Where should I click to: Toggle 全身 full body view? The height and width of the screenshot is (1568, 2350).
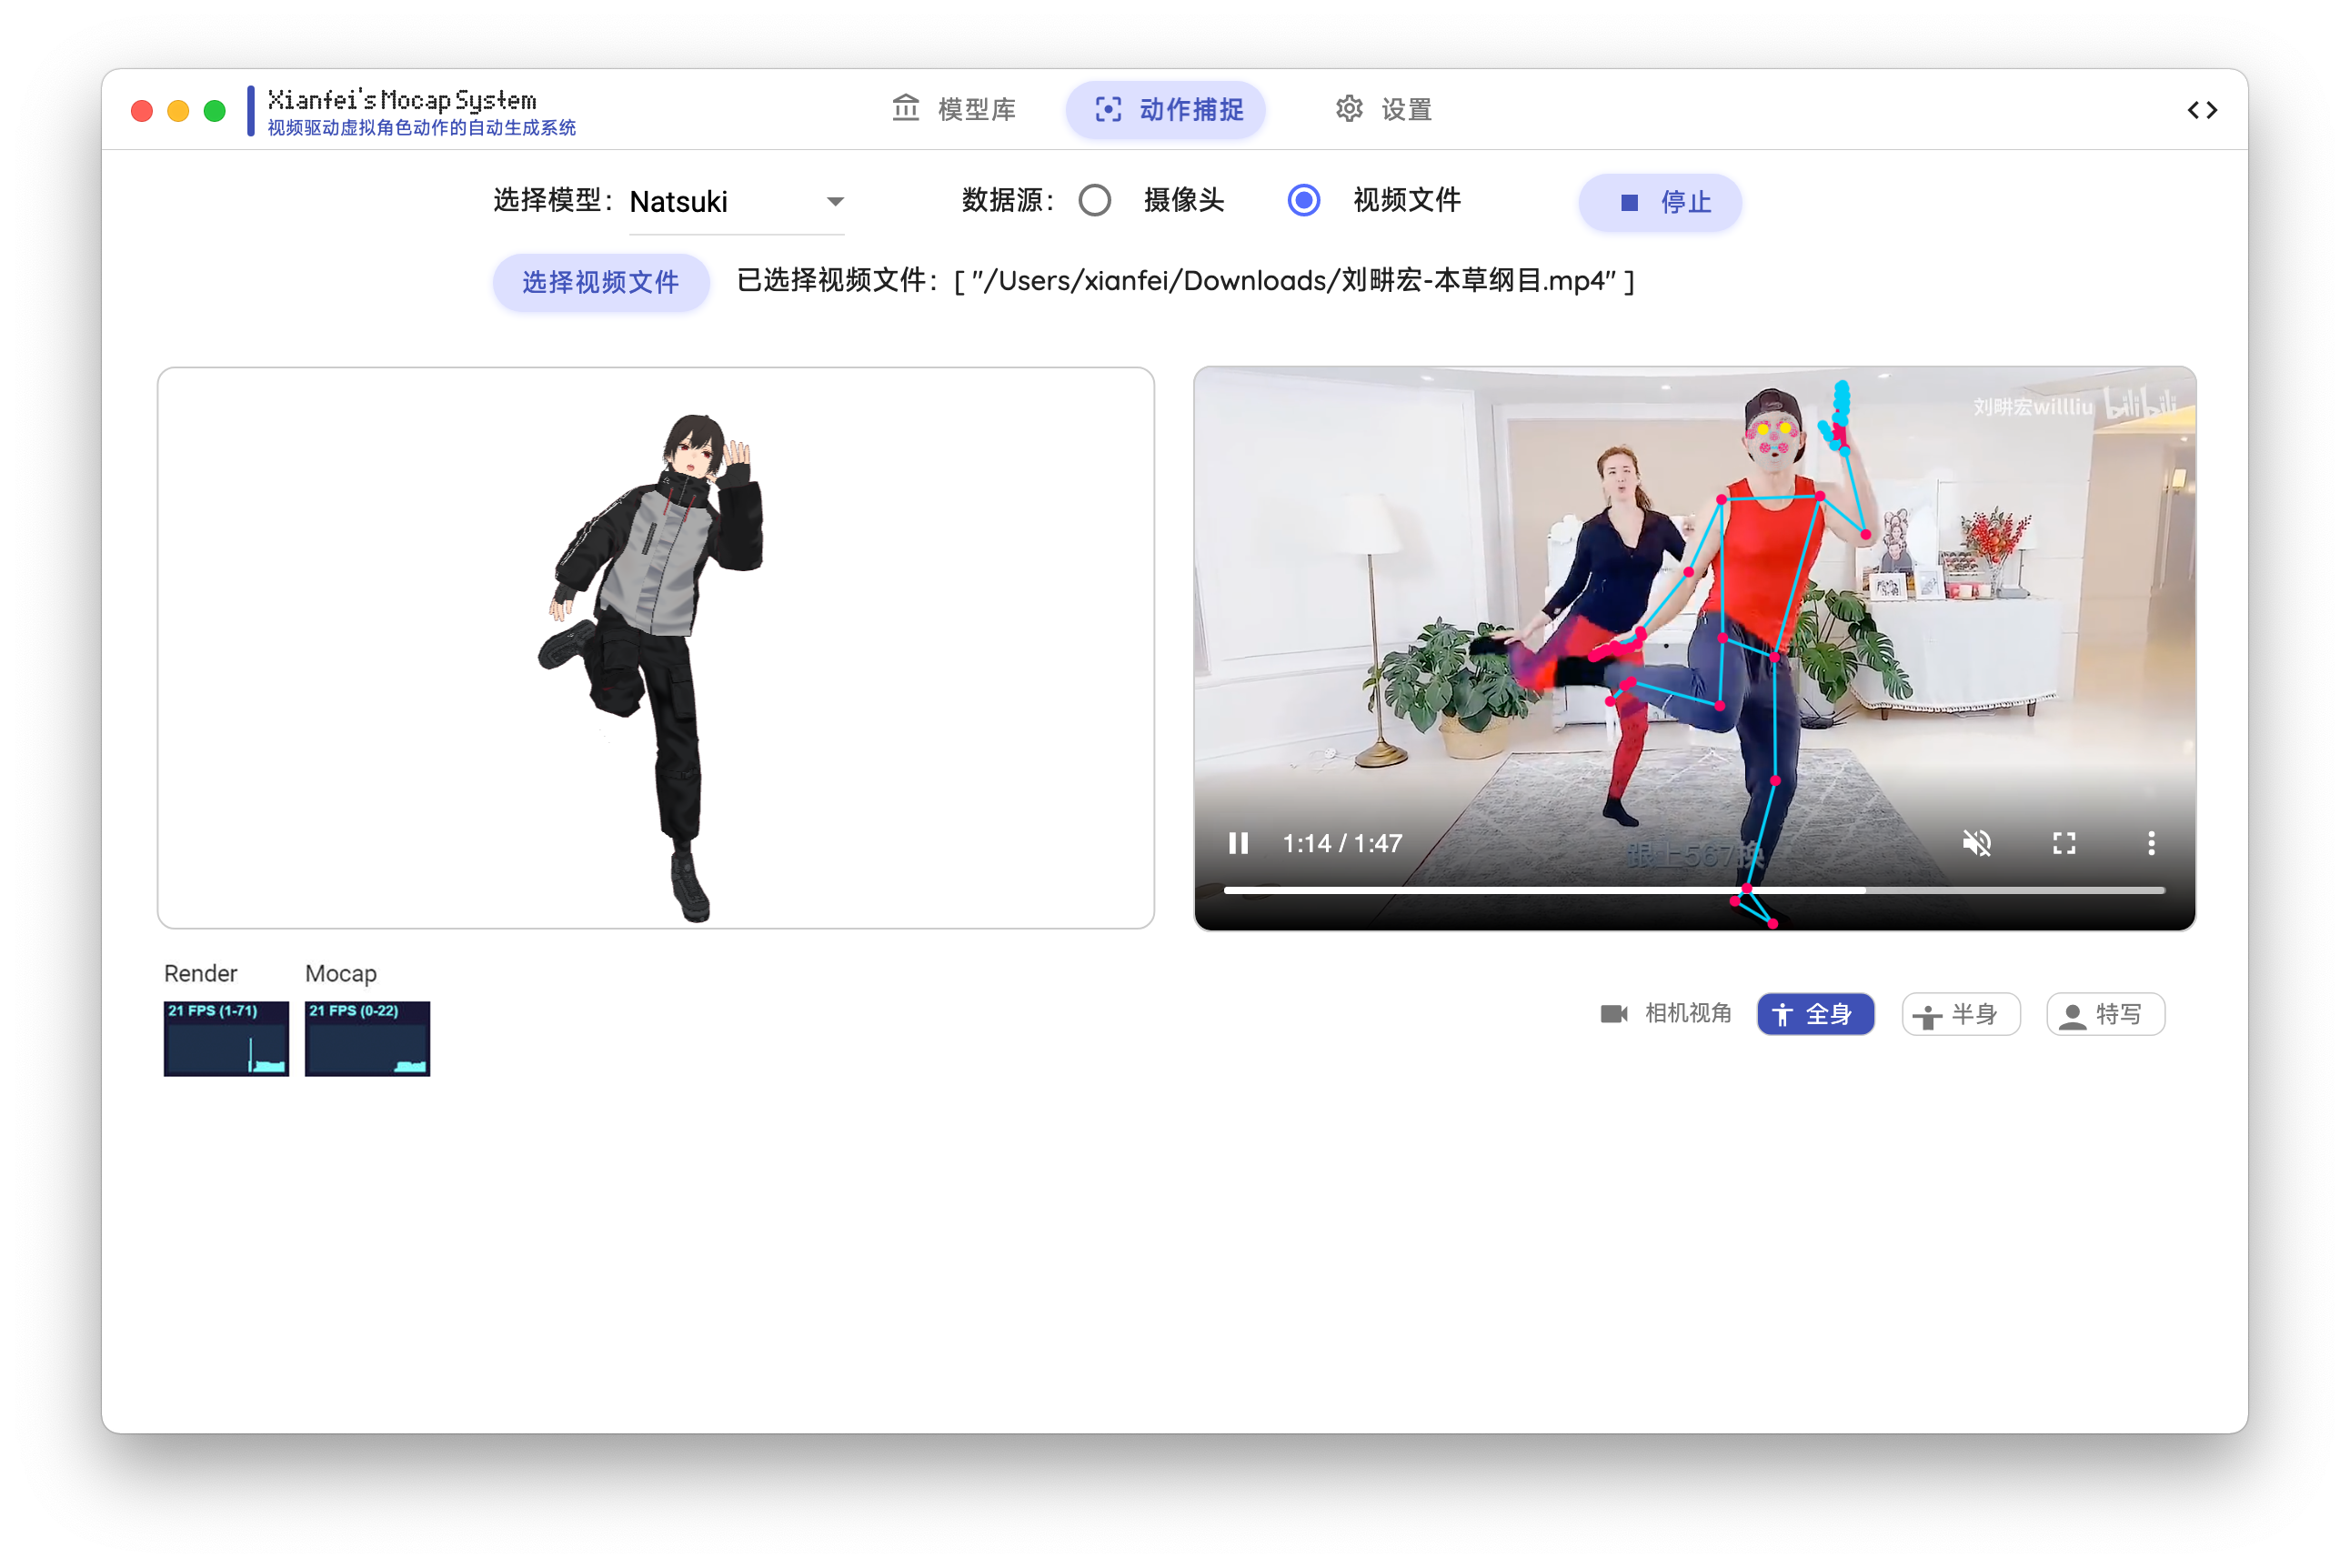1815,1014
